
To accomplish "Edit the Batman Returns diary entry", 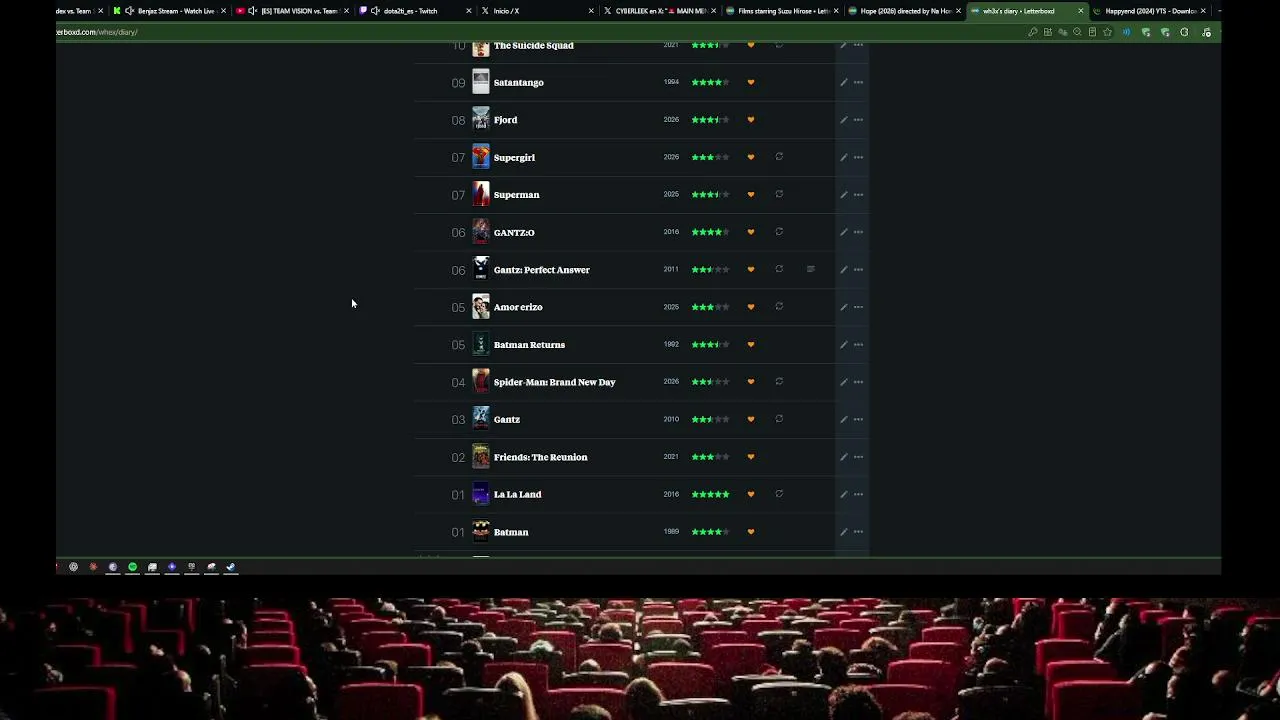I will point(843,345).
